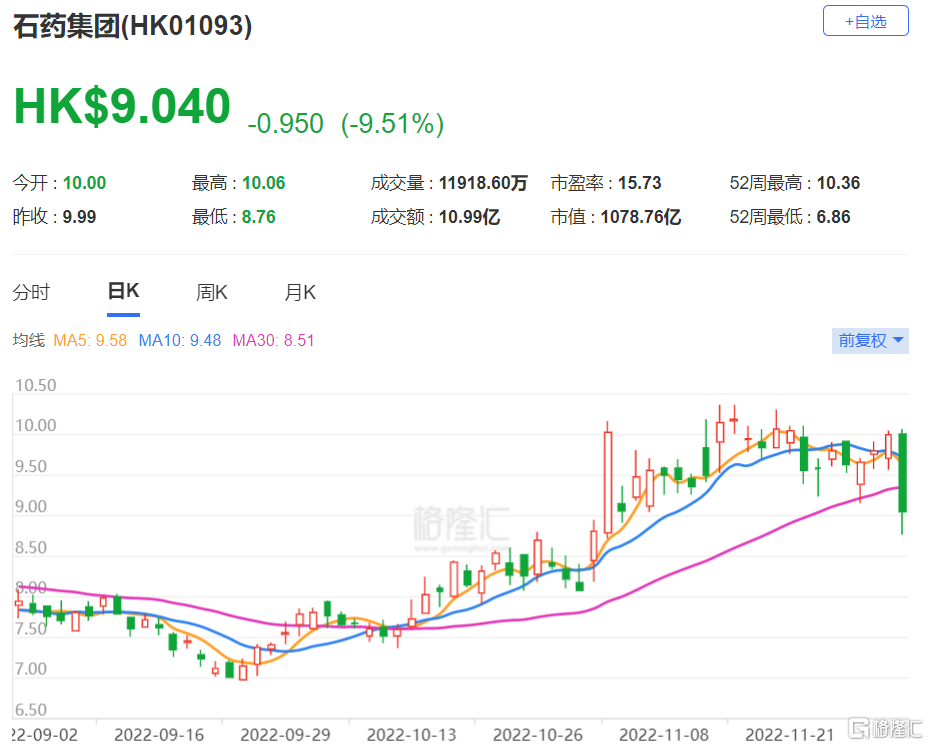Select the 日K daily chart tab
Screen dimensions: 929x746
[123, 292]
